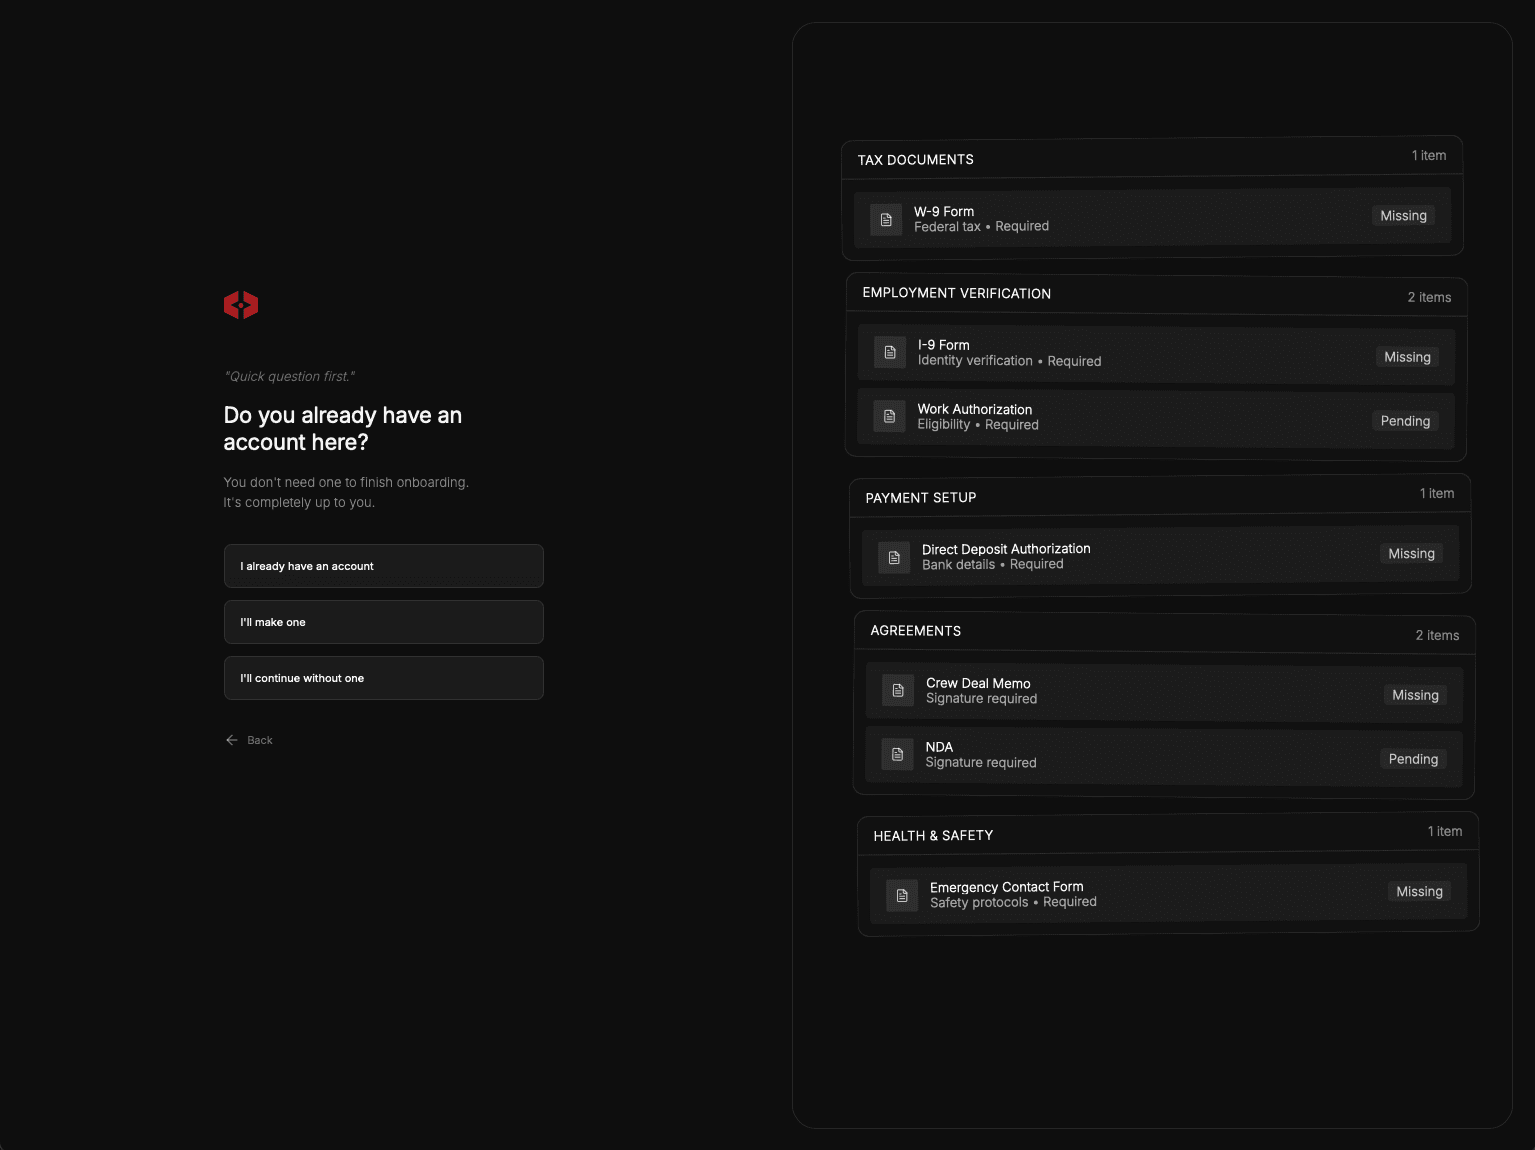Screen dimensions: 1535x1150
Task: Click "Eligibility • Required" subtitle
Action: 978,425
